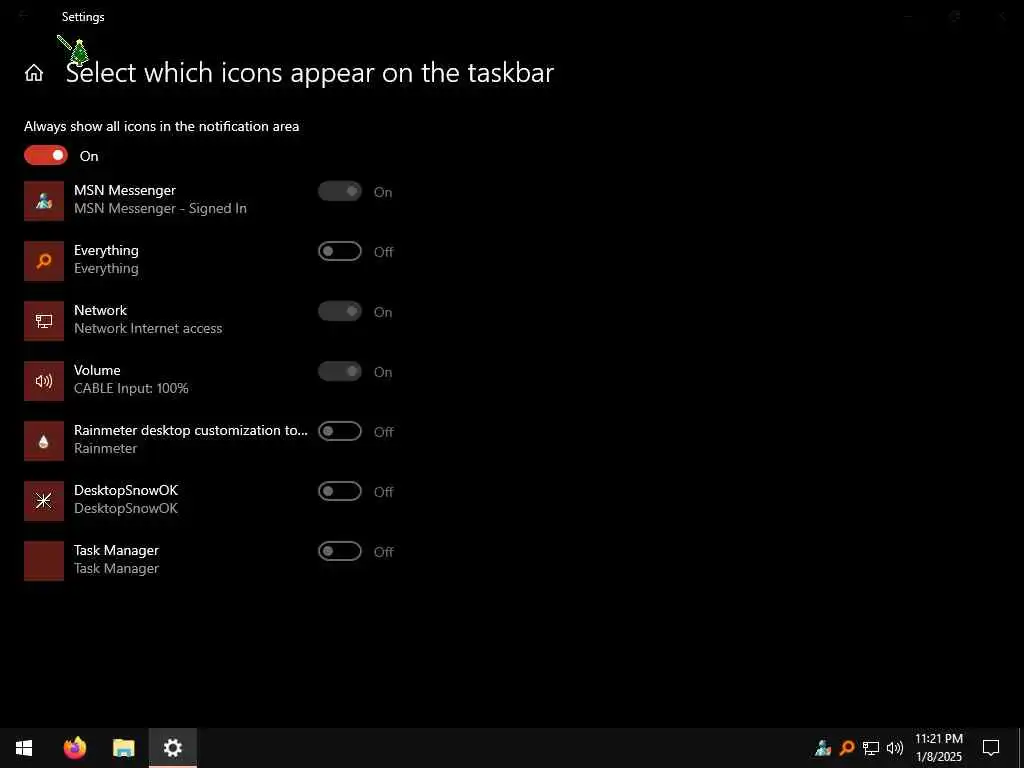Enable the Rainmeter icon toggle

click(340, 432)
